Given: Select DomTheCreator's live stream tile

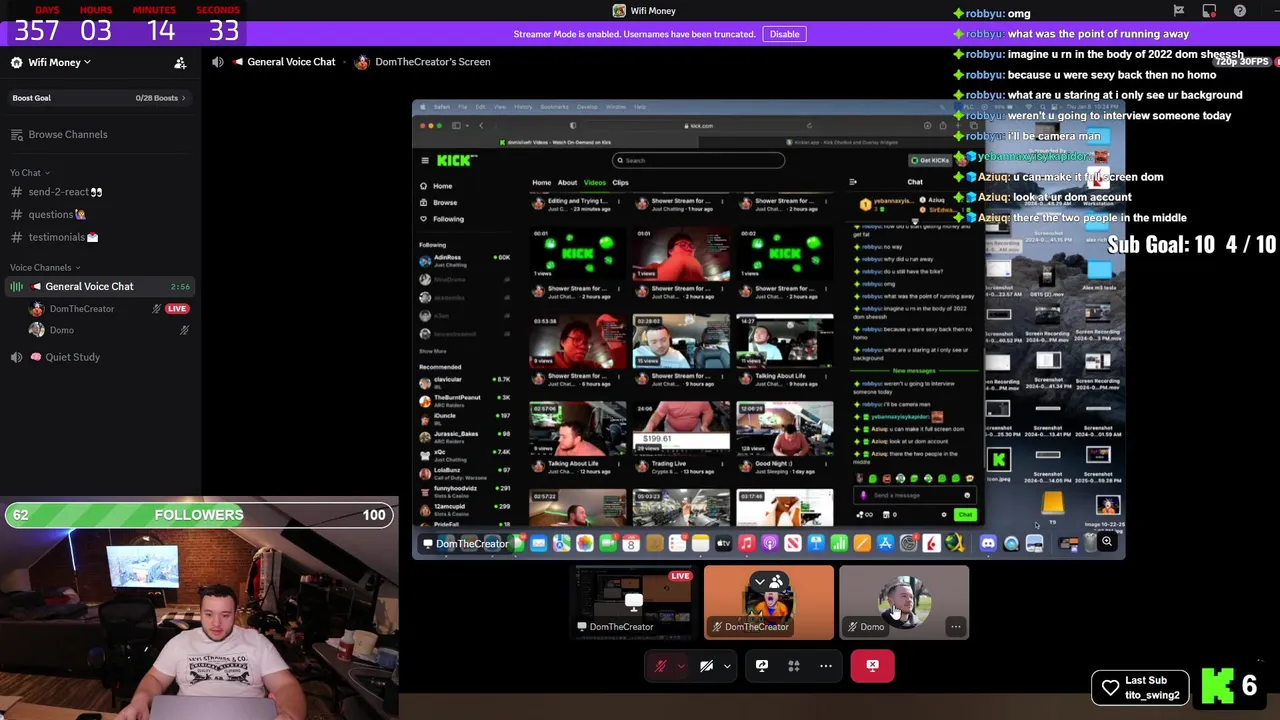Looking at the screenshot, I should [x=633, y=602].
